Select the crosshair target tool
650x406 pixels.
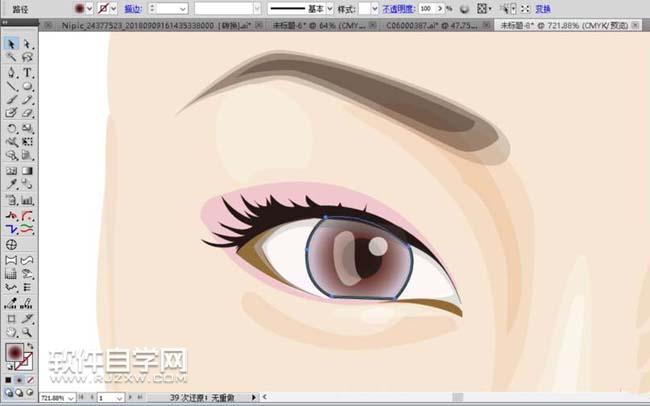[11, 245]
